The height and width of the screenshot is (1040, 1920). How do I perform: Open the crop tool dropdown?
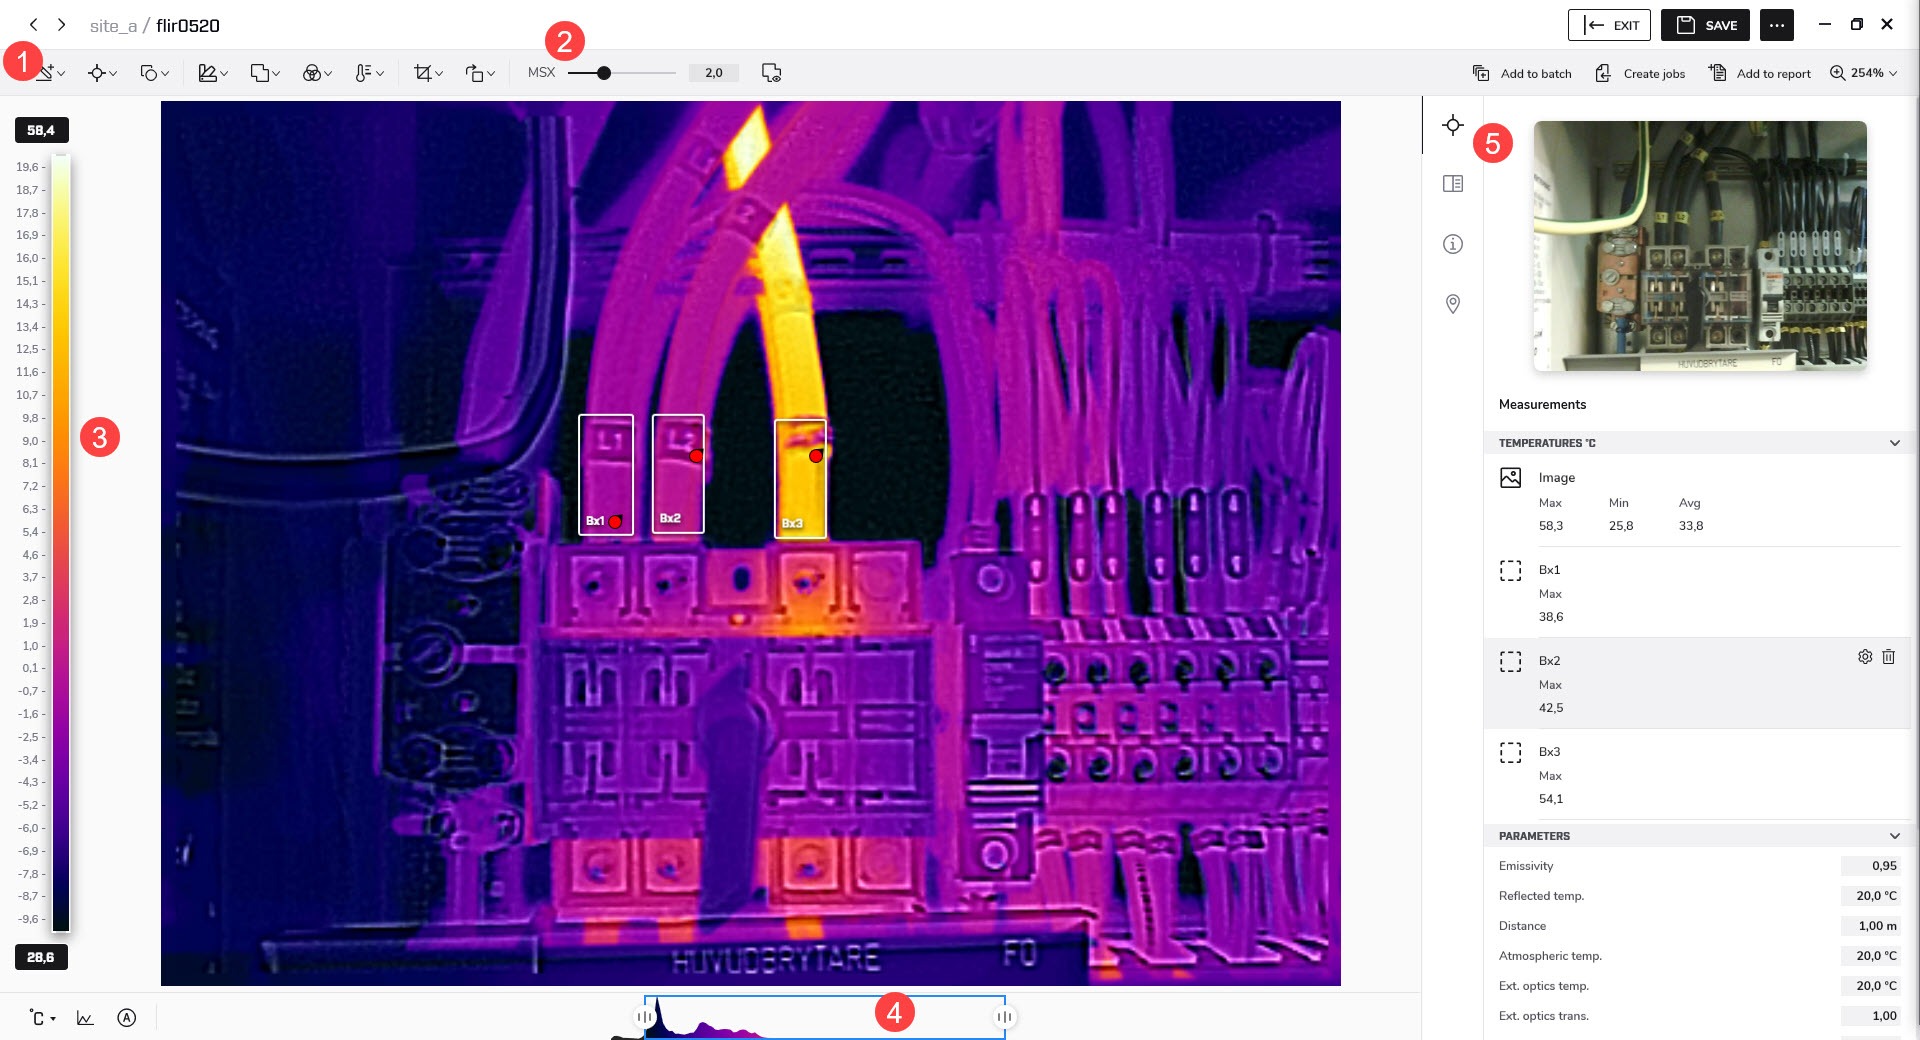tap(428, 73)
